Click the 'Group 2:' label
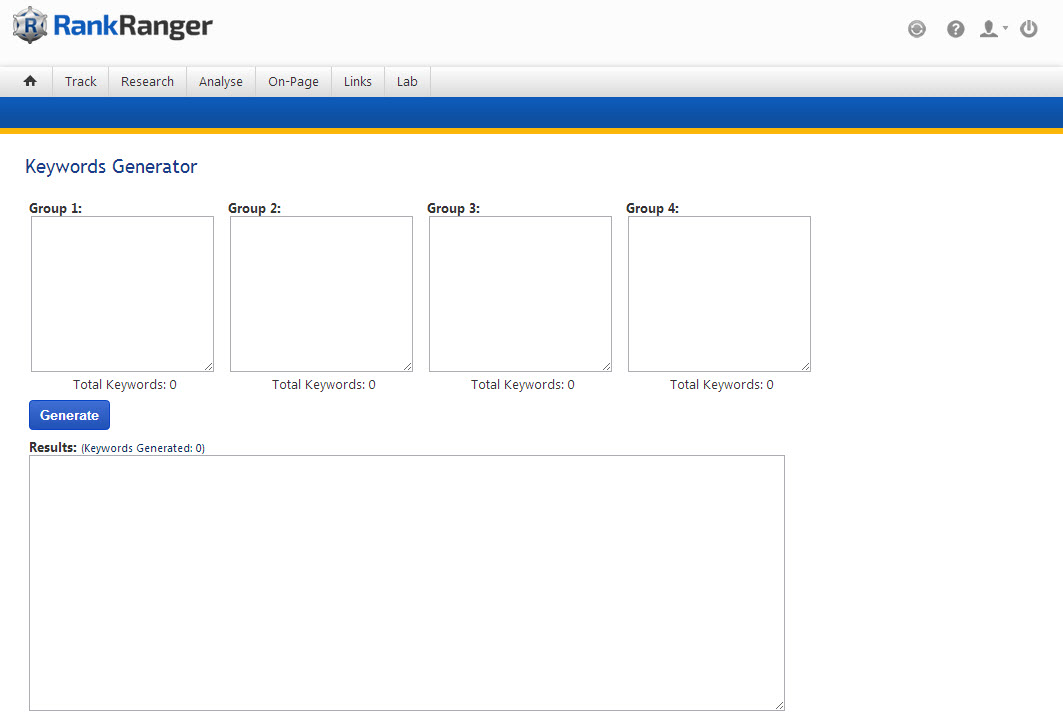 254,208
